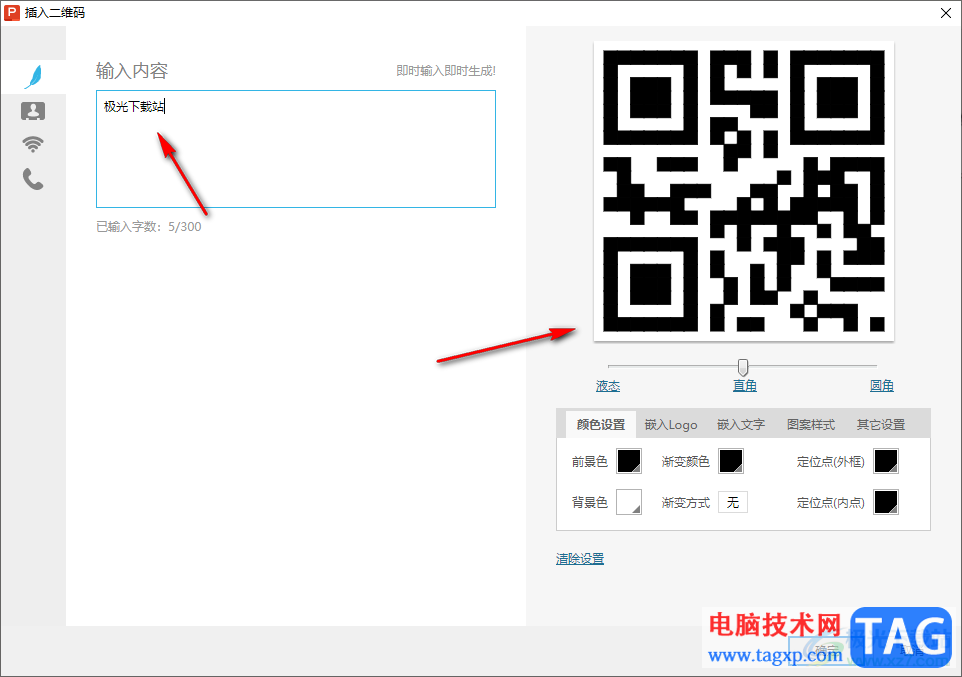
Task: Open the 渐变方式 dropdown showing 无
Action: 733,502
